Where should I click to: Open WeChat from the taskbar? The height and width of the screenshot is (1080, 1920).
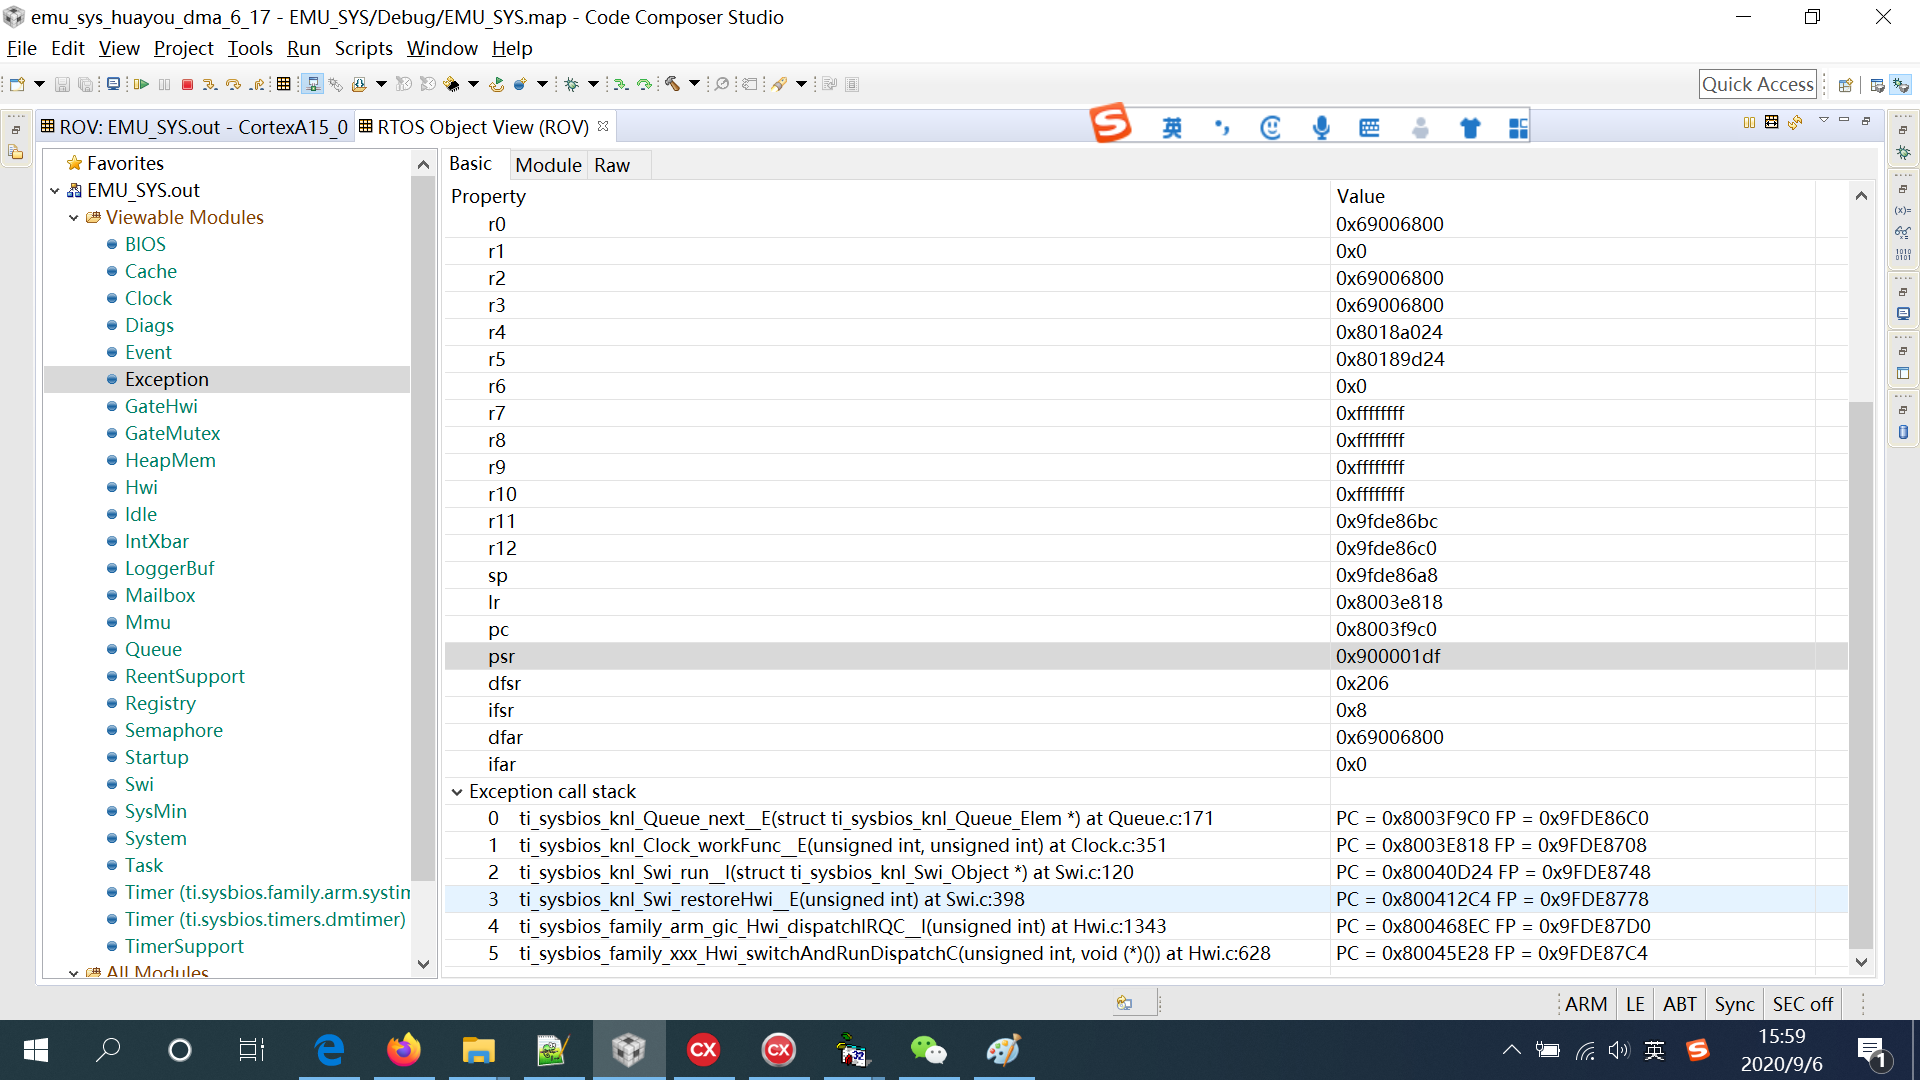pyautogui.click(x=928, y=1050)
